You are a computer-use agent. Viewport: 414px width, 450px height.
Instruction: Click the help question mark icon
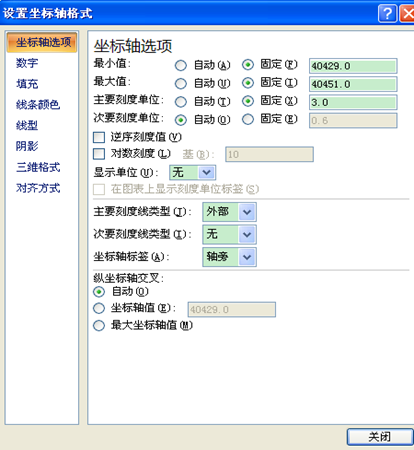[387, 14]
